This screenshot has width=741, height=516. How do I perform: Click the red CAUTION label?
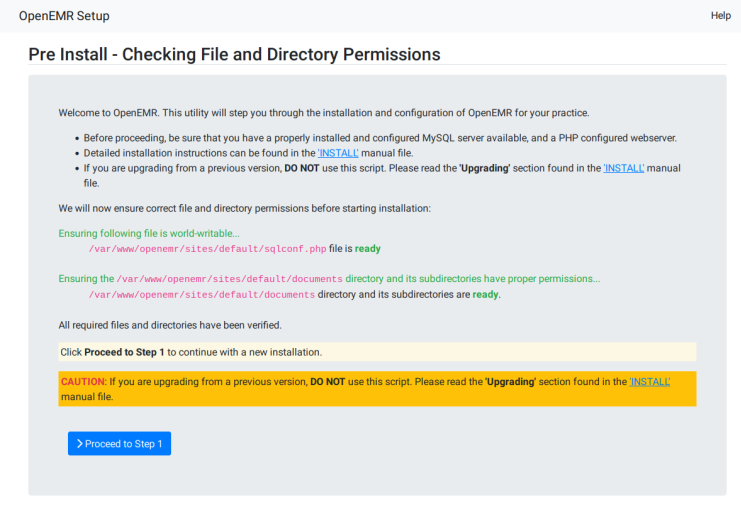coord(83,382)
